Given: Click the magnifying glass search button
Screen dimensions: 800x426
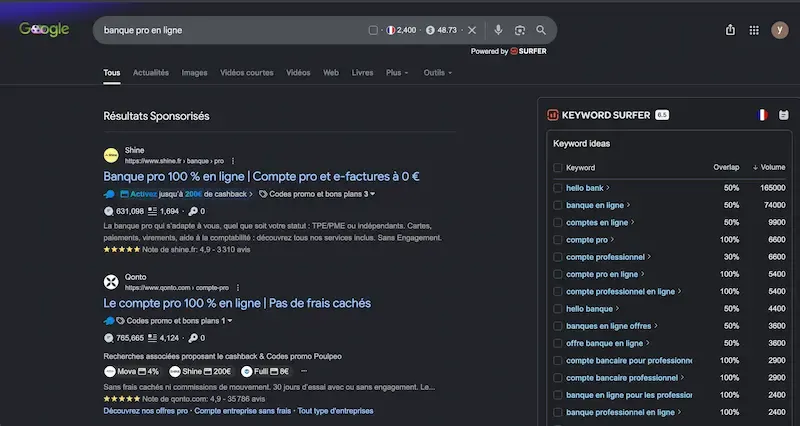Looking at the screenshot, I should pos(541,30).
